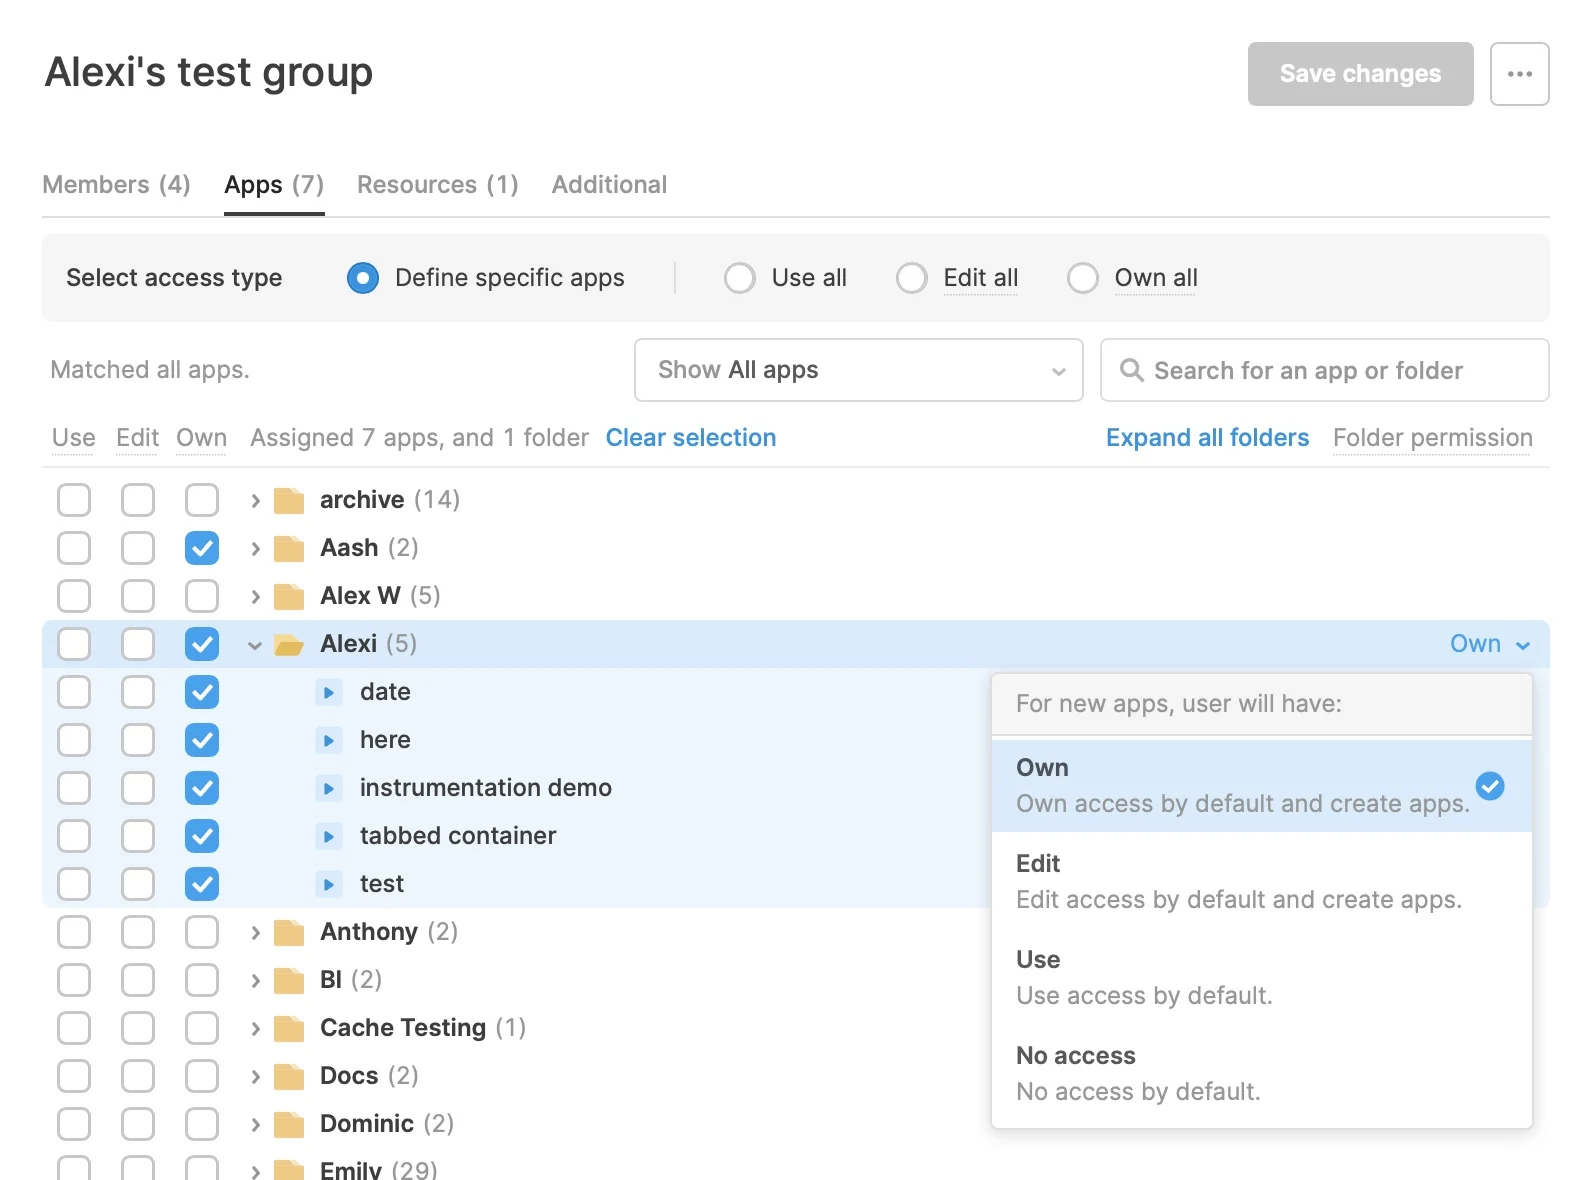This screenshot has width=1592, height=1180.
Task: Expand the BI folder chevron
Action: (x=255, y=980)
